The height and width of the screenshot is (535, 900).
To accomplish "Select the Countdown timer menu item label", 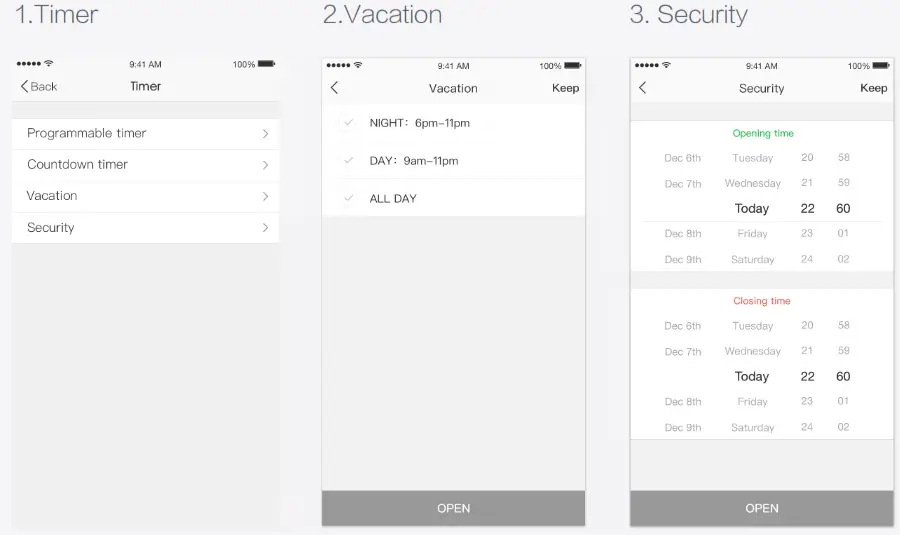I will pyautogui.click(x=77, y=165).
